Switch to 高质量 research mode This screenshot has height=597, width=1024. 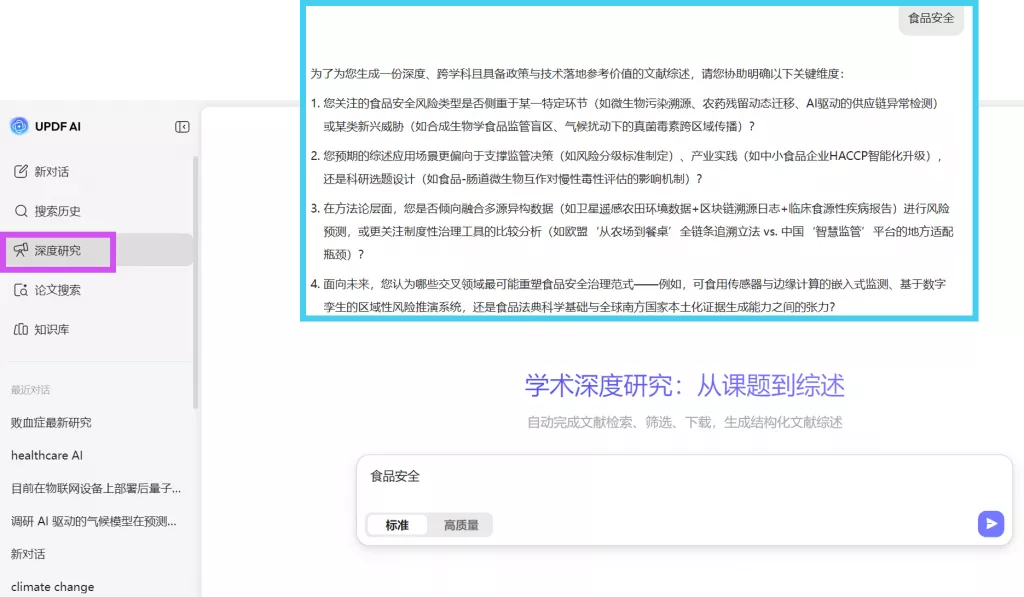click(462, 524)
